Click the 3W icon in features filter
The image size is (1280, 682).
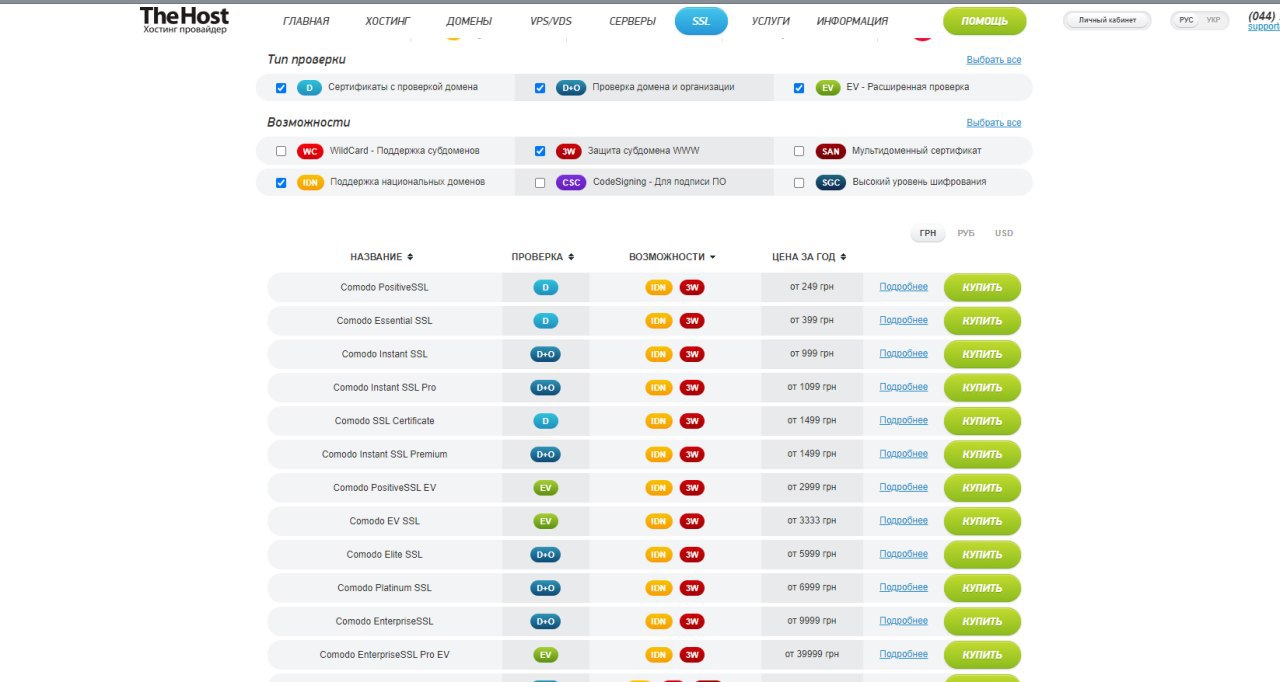pyautogui.click(x=568, y=152)
